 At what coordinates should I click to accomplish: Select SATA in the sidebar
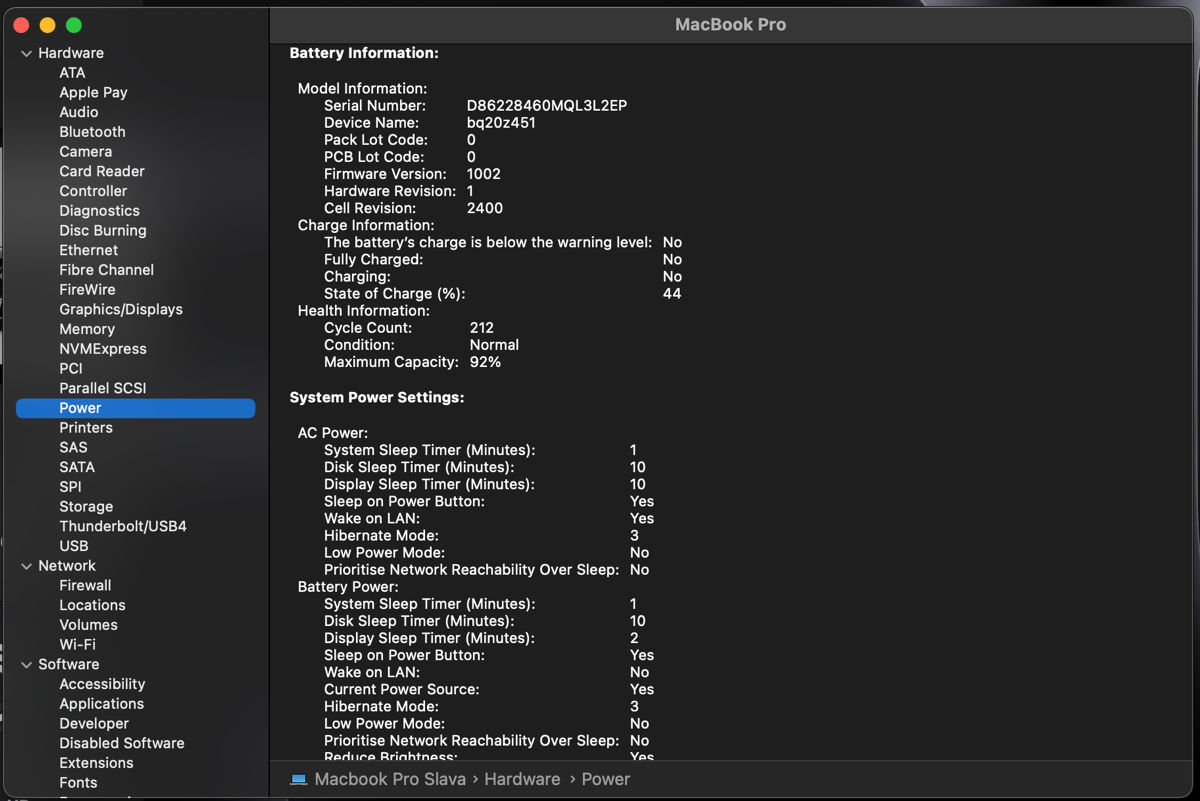pos(77,467)
